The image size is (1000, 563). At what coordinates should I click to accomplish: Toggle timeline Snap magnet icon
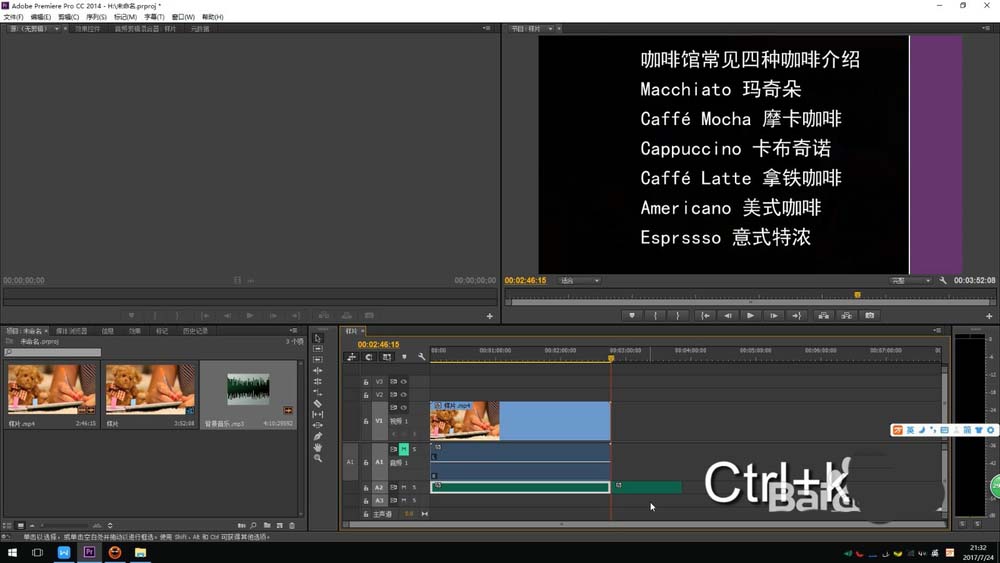[369, 357]
